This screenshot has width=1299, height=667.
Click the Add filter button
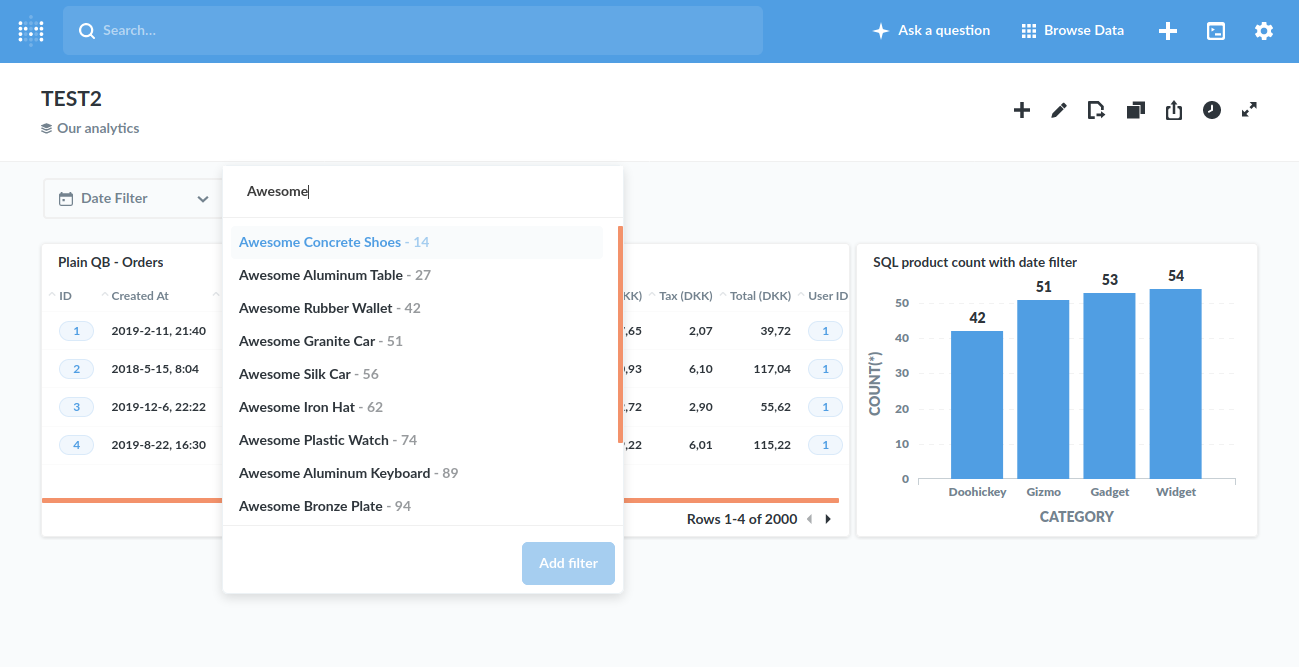568,563
